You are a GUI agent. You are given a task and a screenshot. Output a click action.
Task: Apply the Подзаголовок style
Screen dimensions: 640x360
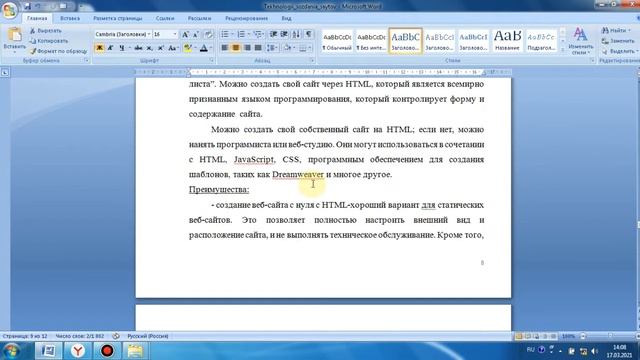pyautogui.click(x=541, y=41)
